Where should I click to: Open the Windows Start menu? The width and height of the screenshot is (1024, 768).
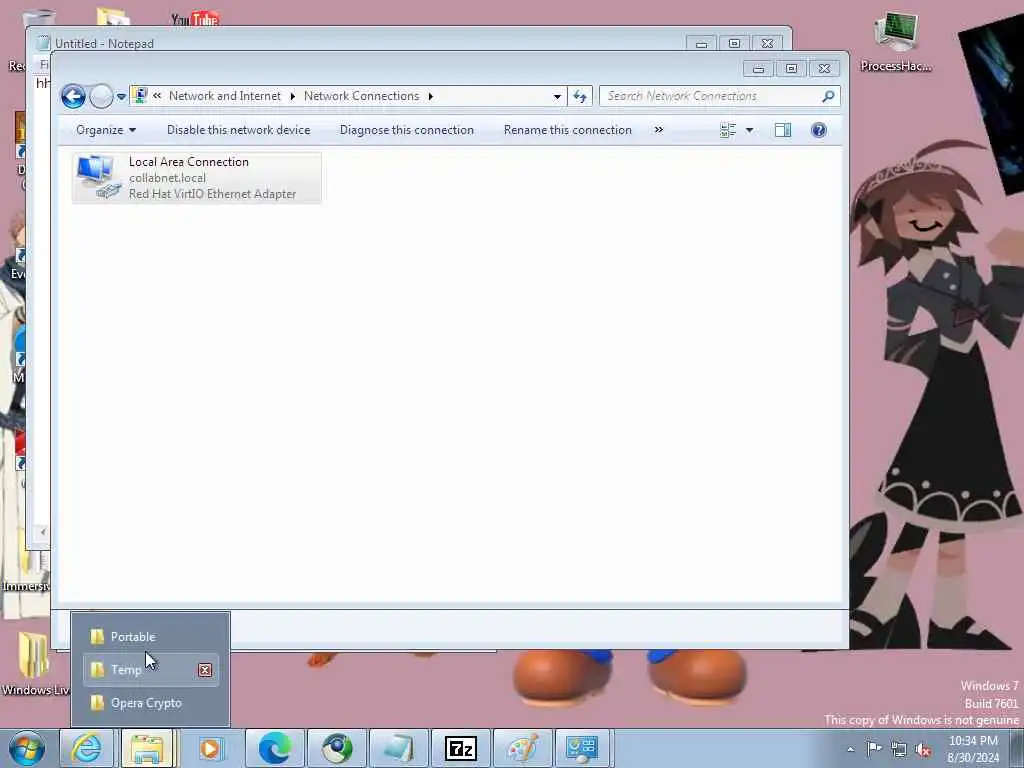pyautogui.click(x=27, y=748)
